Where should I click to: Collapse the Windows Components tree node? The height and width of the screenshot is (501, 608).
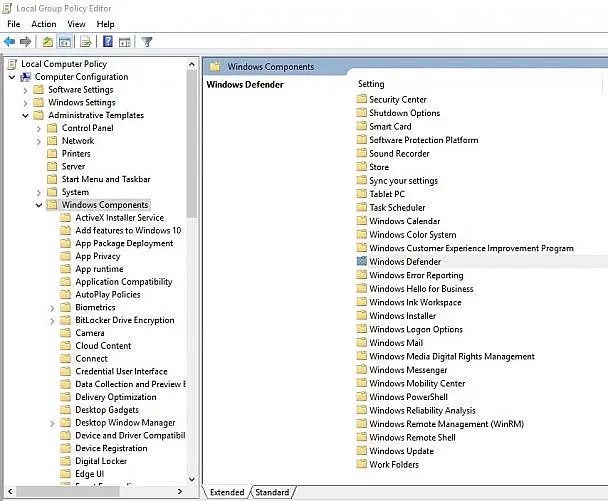click(39, 205)
